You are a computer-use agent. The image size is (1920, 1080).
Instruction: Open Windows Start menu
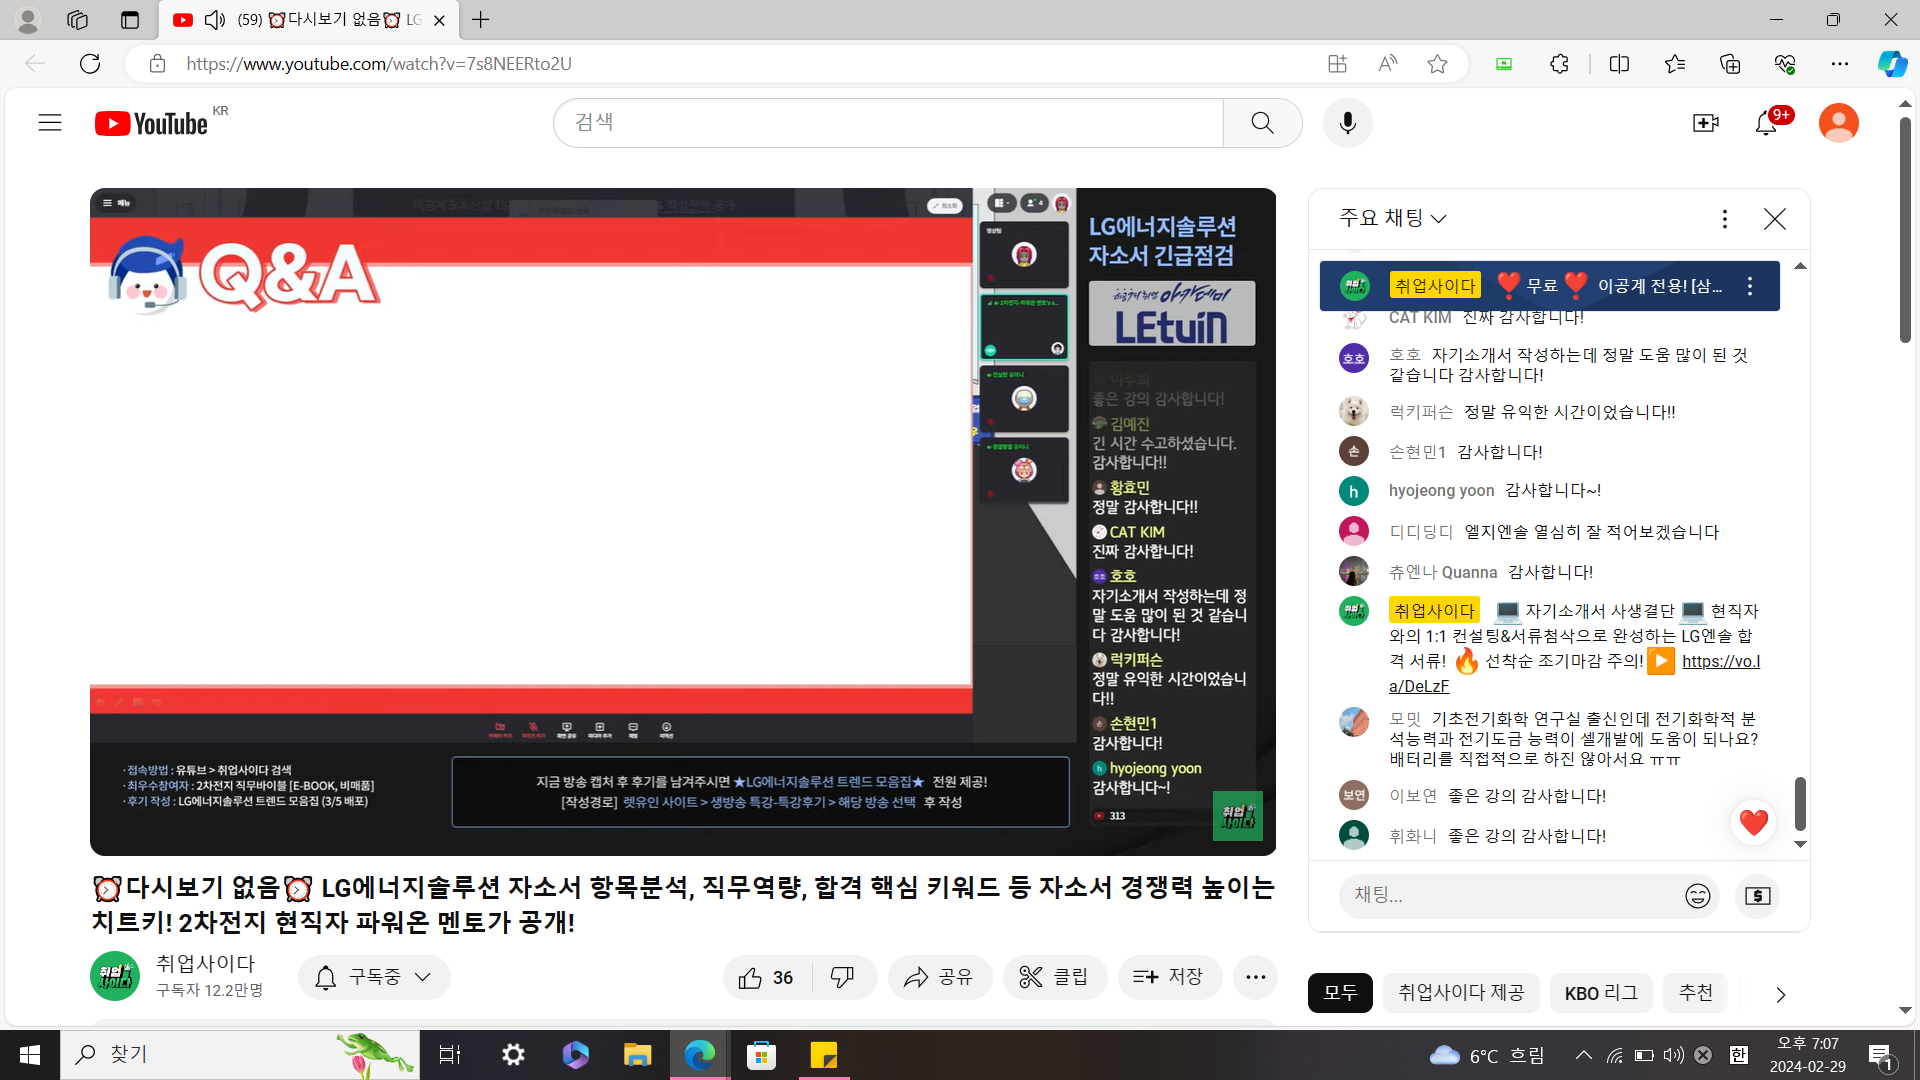pos(30,1055)
